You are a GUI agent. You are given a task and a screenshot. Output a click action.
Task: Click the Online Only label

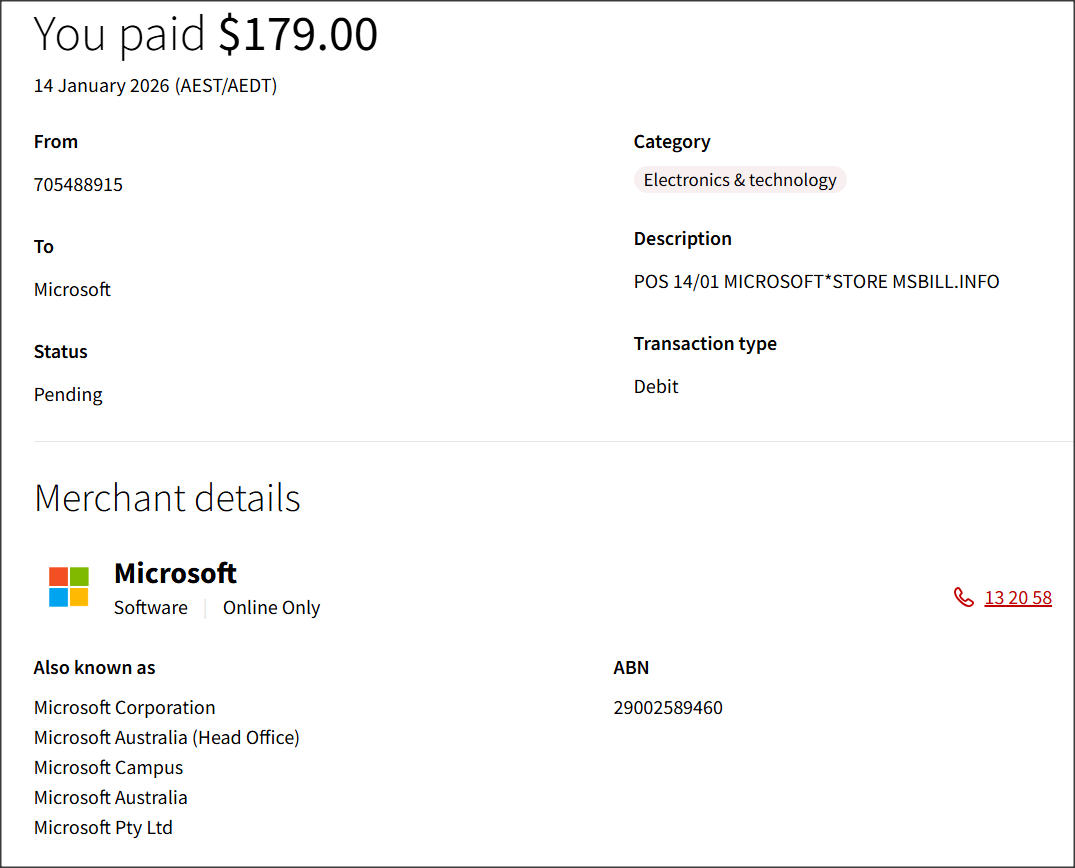point(271,608)
